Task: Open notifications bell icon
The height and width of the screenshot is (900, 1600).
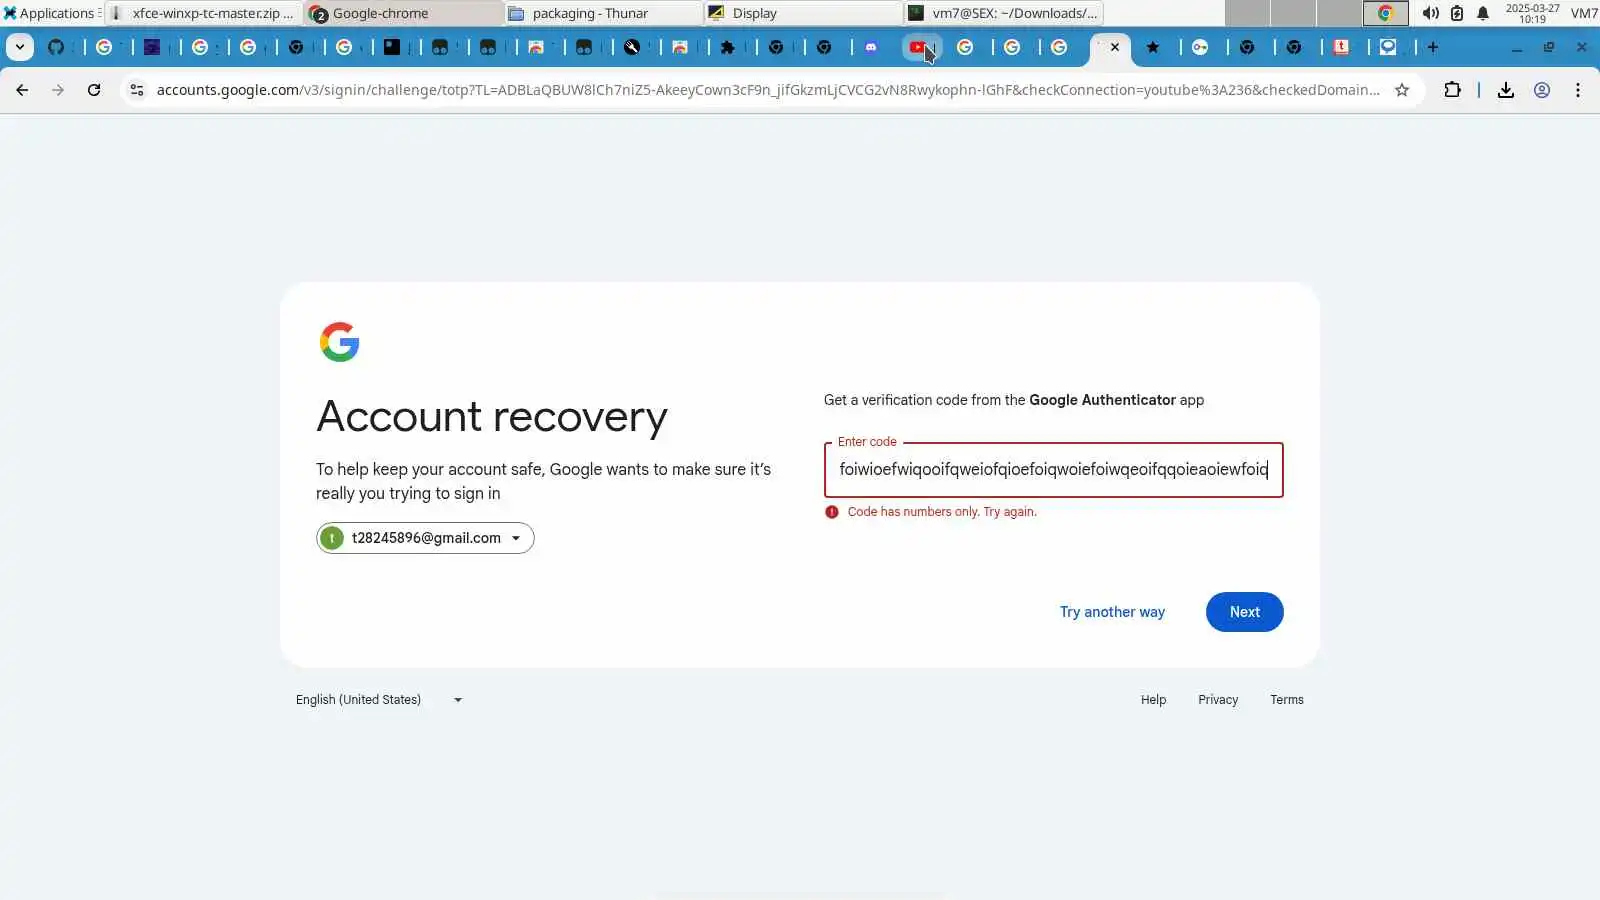Action: (x=1483, y=13)
